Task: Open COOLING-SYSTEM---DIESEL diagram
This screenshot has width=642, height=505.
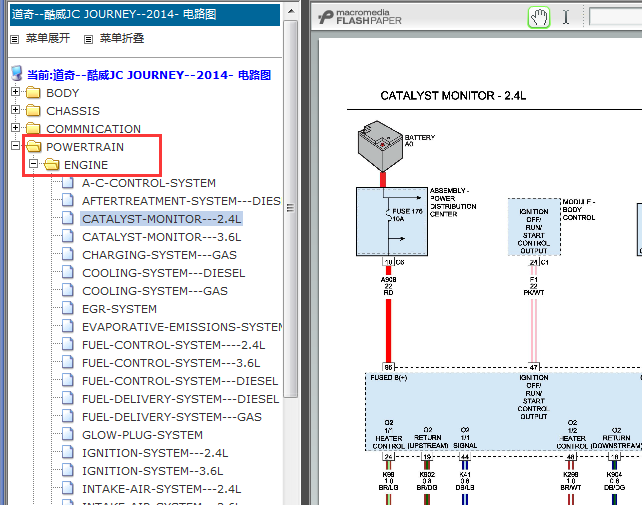Action: tap(163, 273)
